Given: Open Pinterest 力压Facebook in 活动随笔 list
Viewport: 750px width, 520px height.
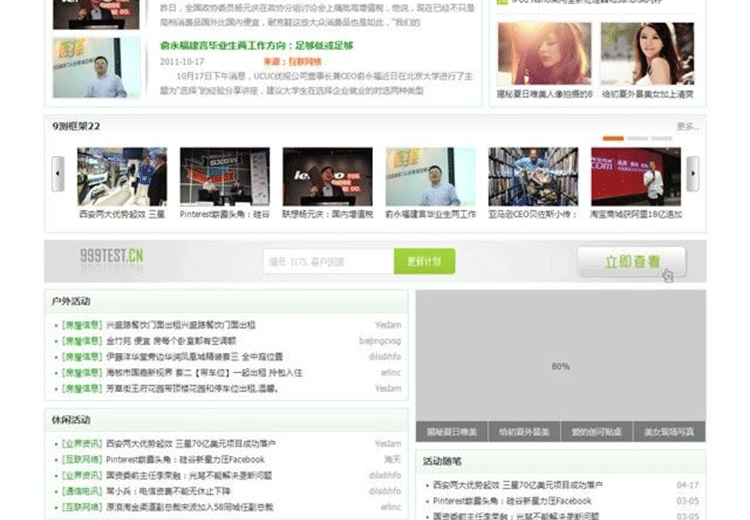Looking at the screenshot, I should coord(512,501).
